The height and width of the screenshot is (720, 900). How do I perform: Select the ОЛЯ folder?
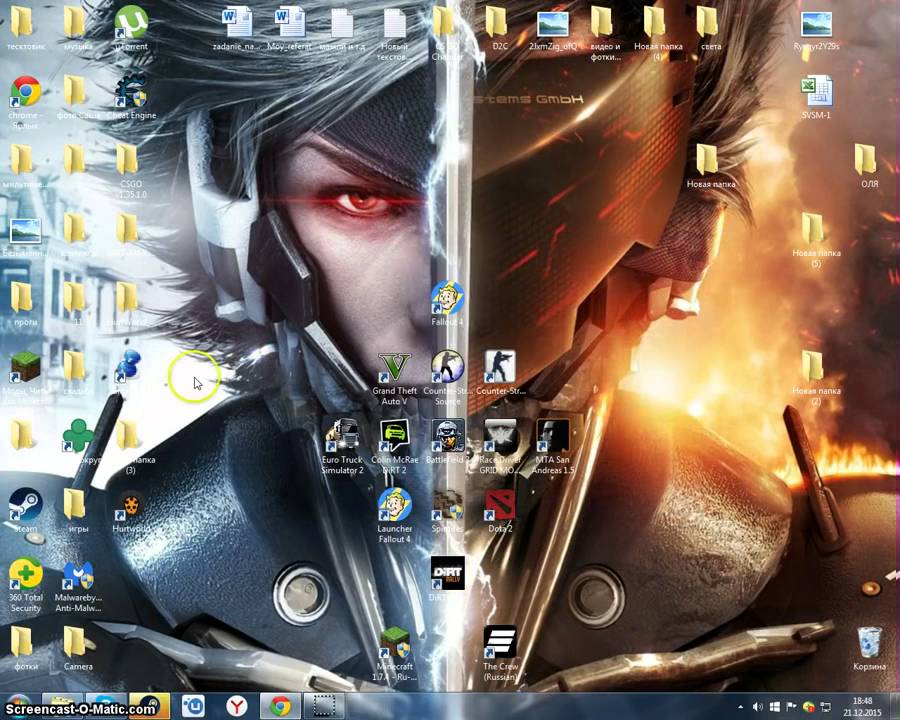(869, 167)
